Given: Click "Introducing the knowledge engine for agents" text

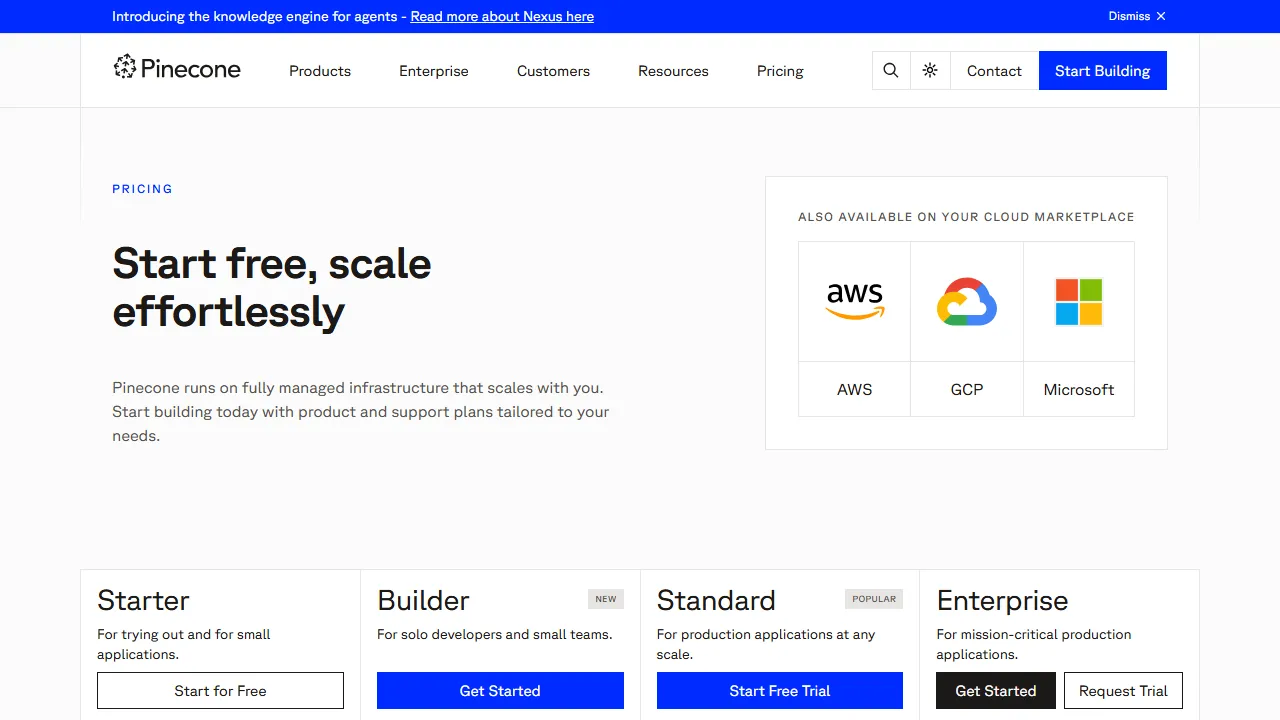Looking at the screenshot, I should [254, 16].
